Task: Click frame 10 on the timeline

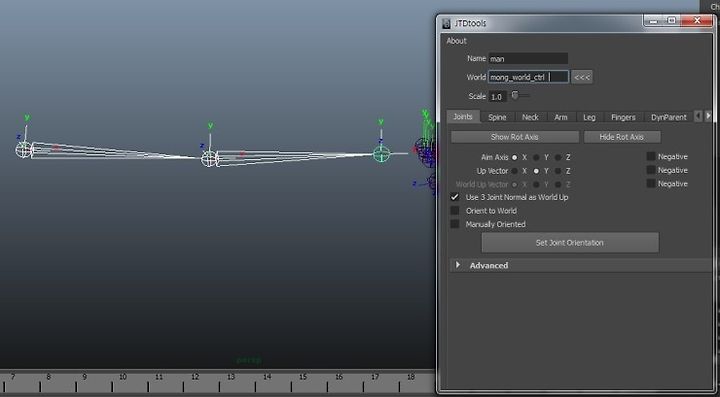Action: tap(123, 377)
